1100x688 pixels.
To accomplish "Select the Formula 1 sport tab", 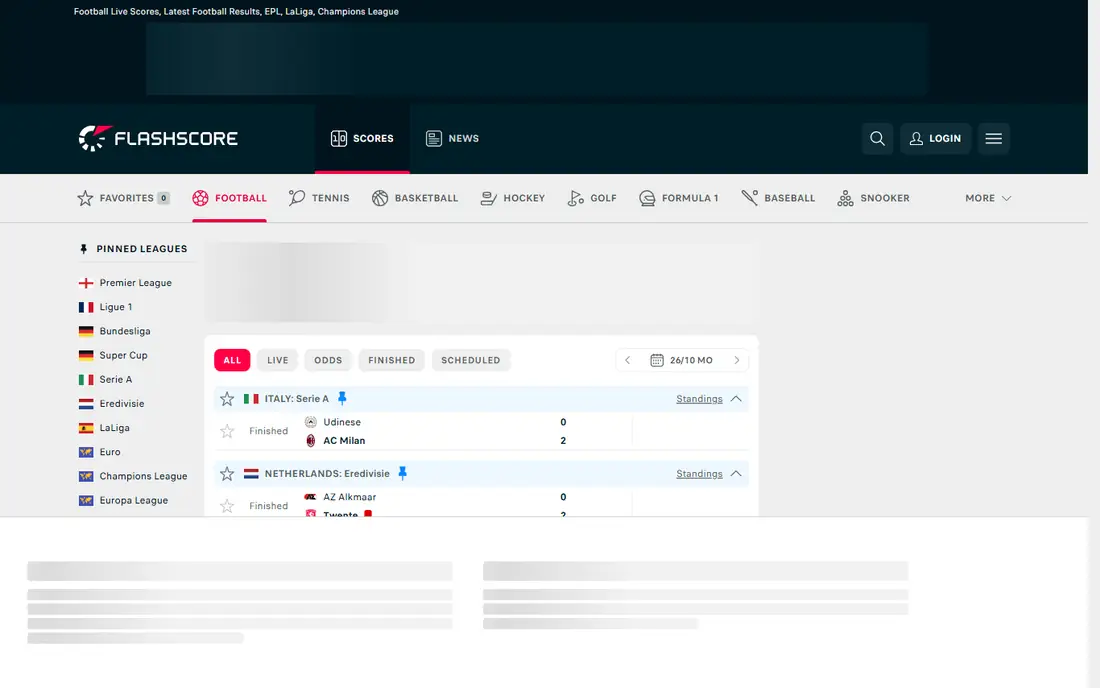I will pyautogui.click(x=679, y=198).
